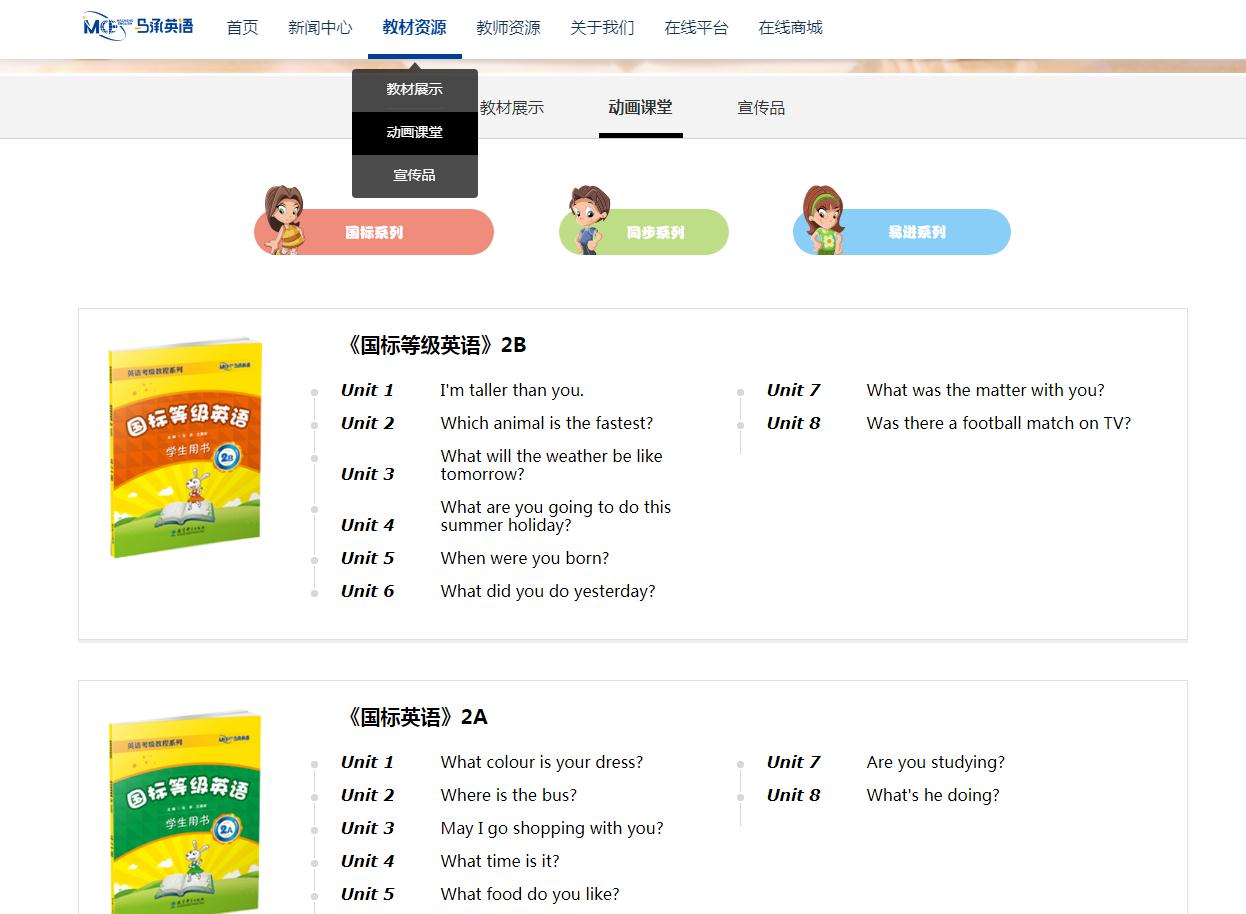Switch to the 教材展示 sub-tab
This screenshot has height=914, width=1246.
click(512, 108)
